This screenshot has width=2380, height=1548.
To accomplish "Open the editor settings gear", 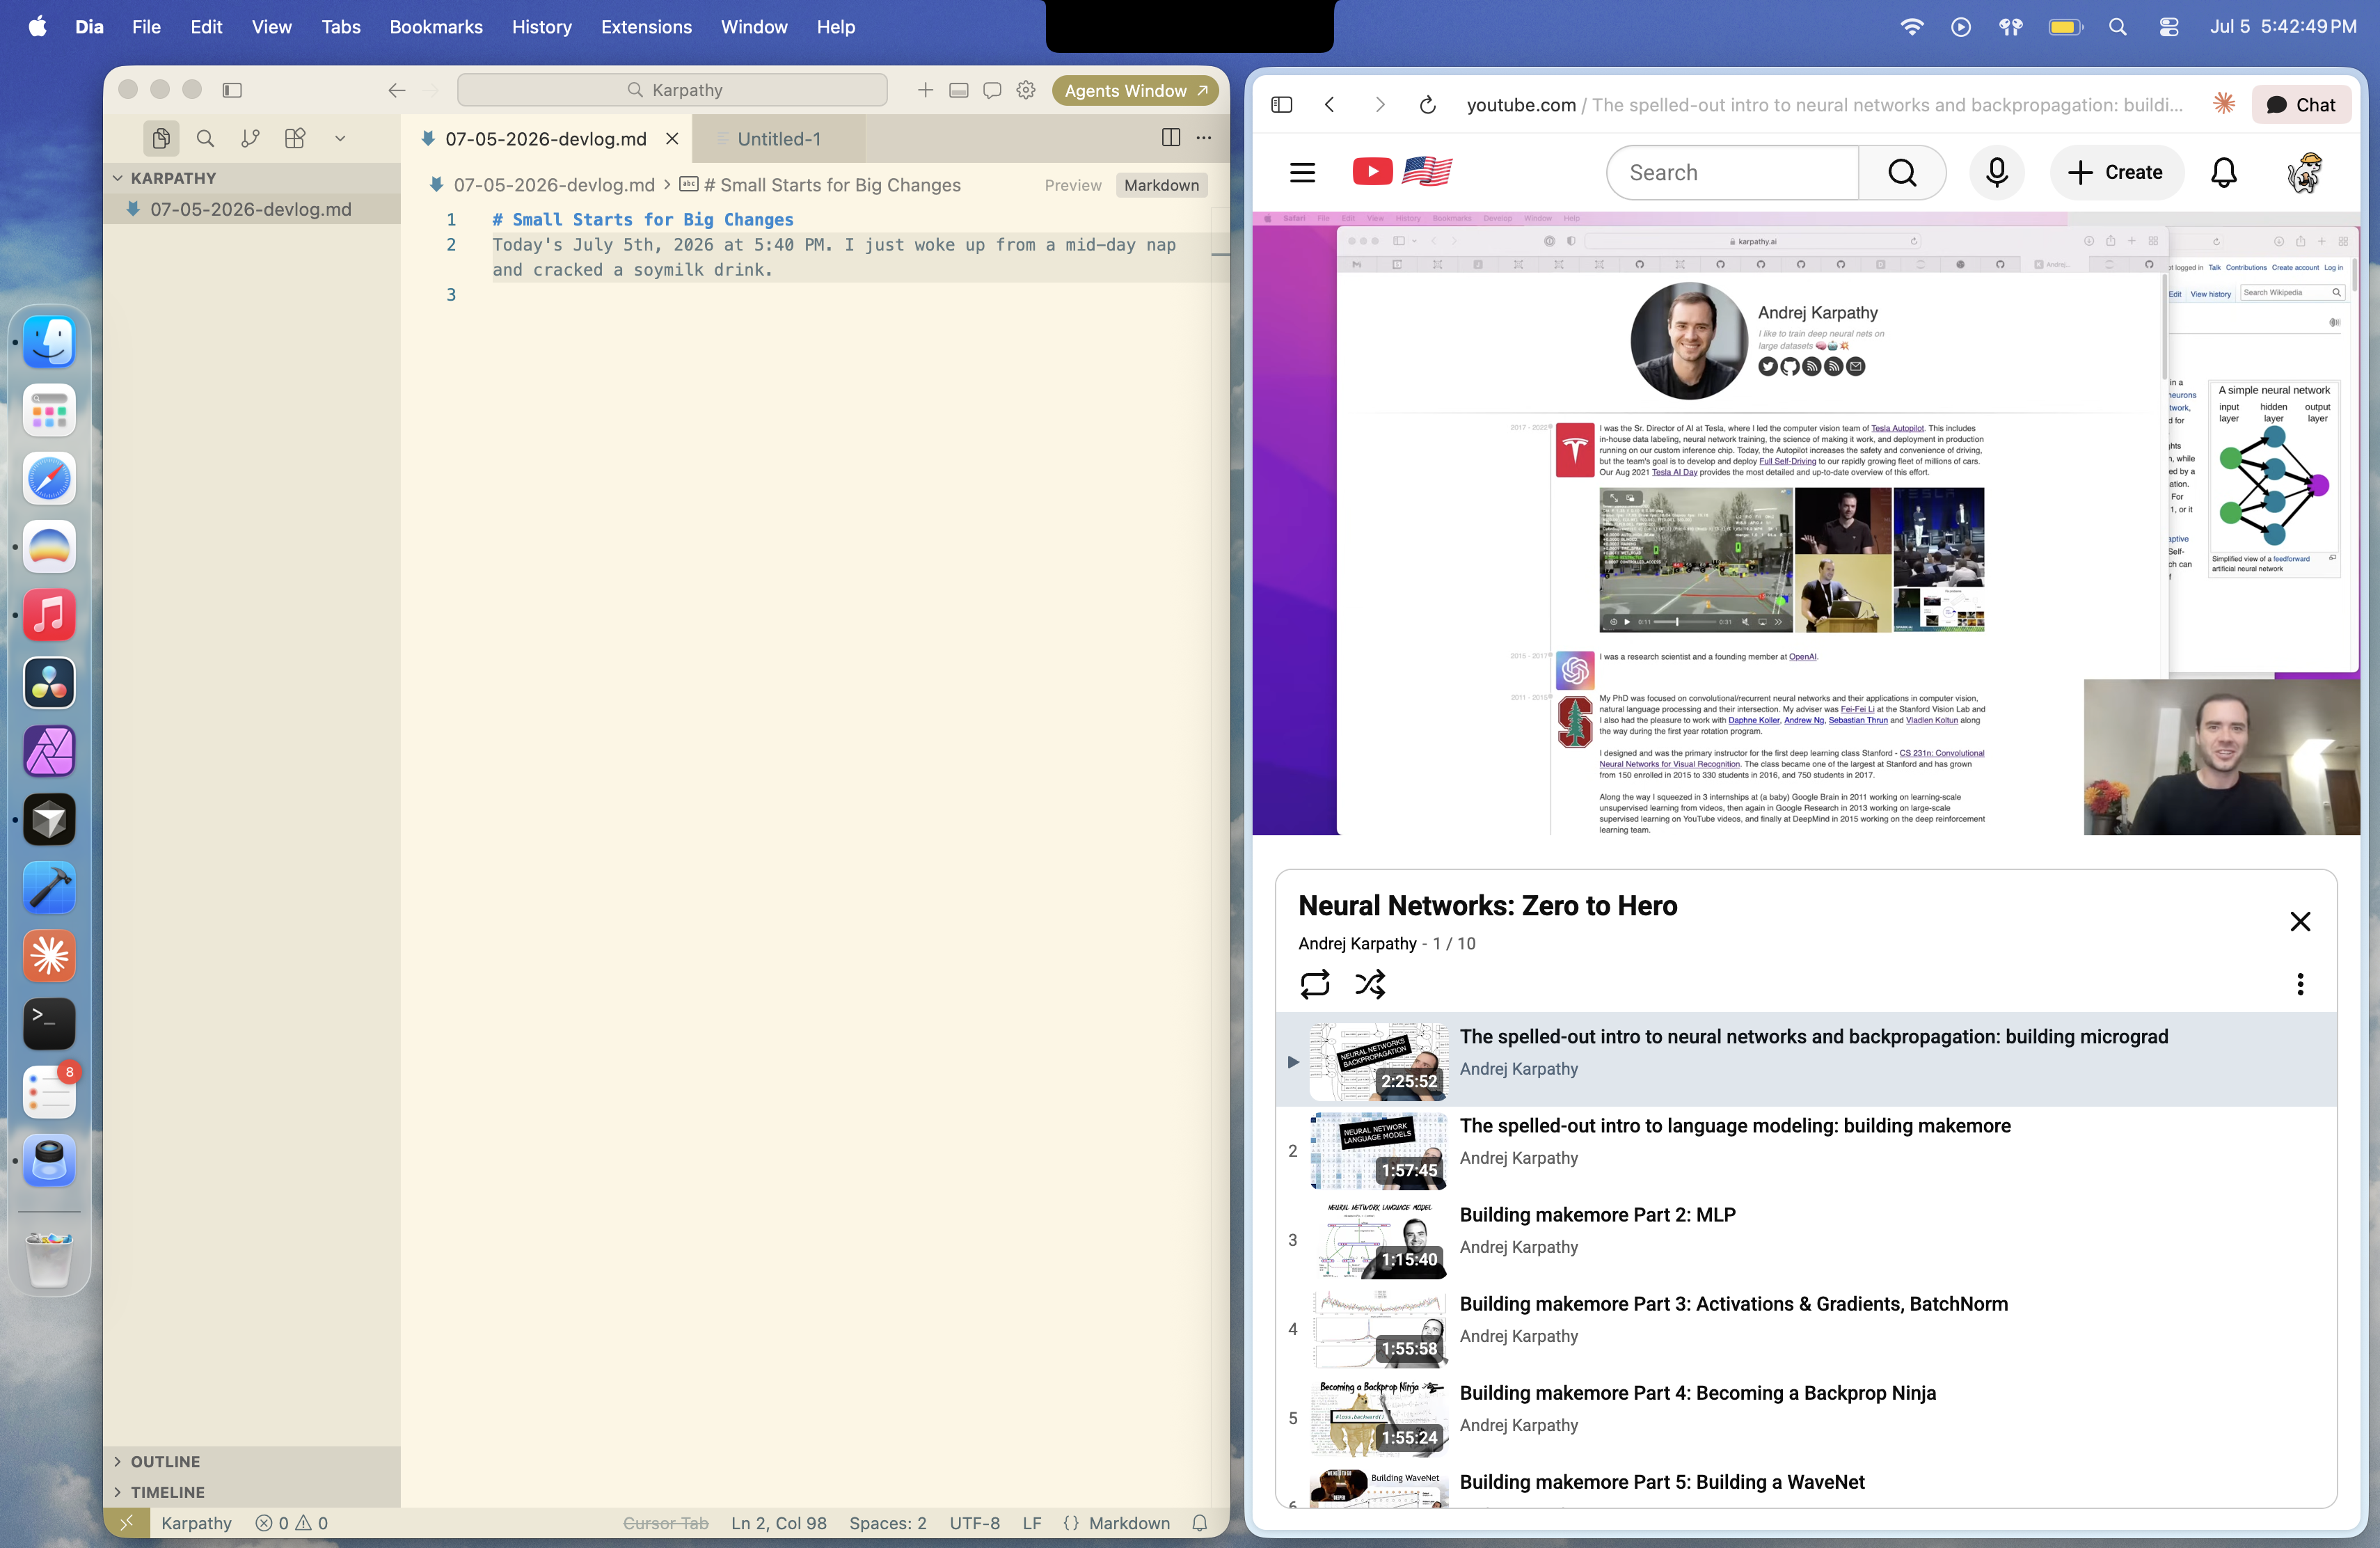I will pos(1026,90).
